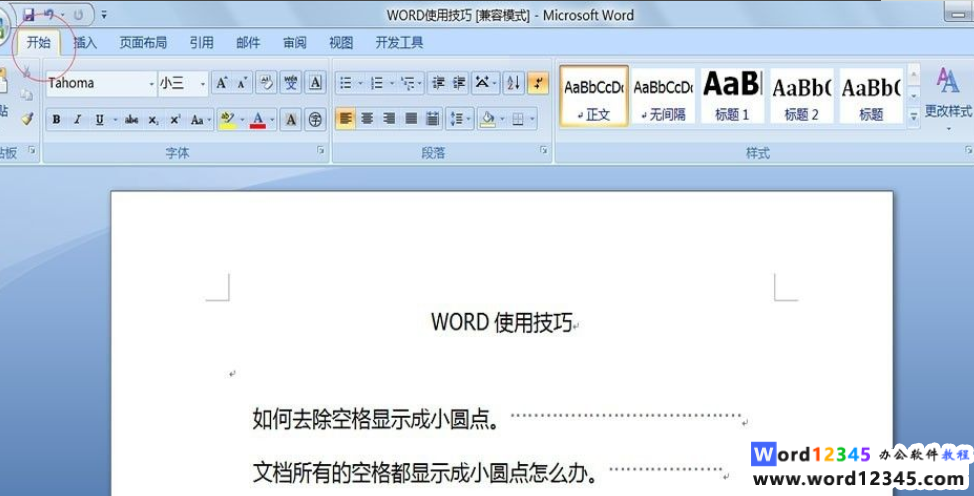Click the Shrink Font button

242,83
